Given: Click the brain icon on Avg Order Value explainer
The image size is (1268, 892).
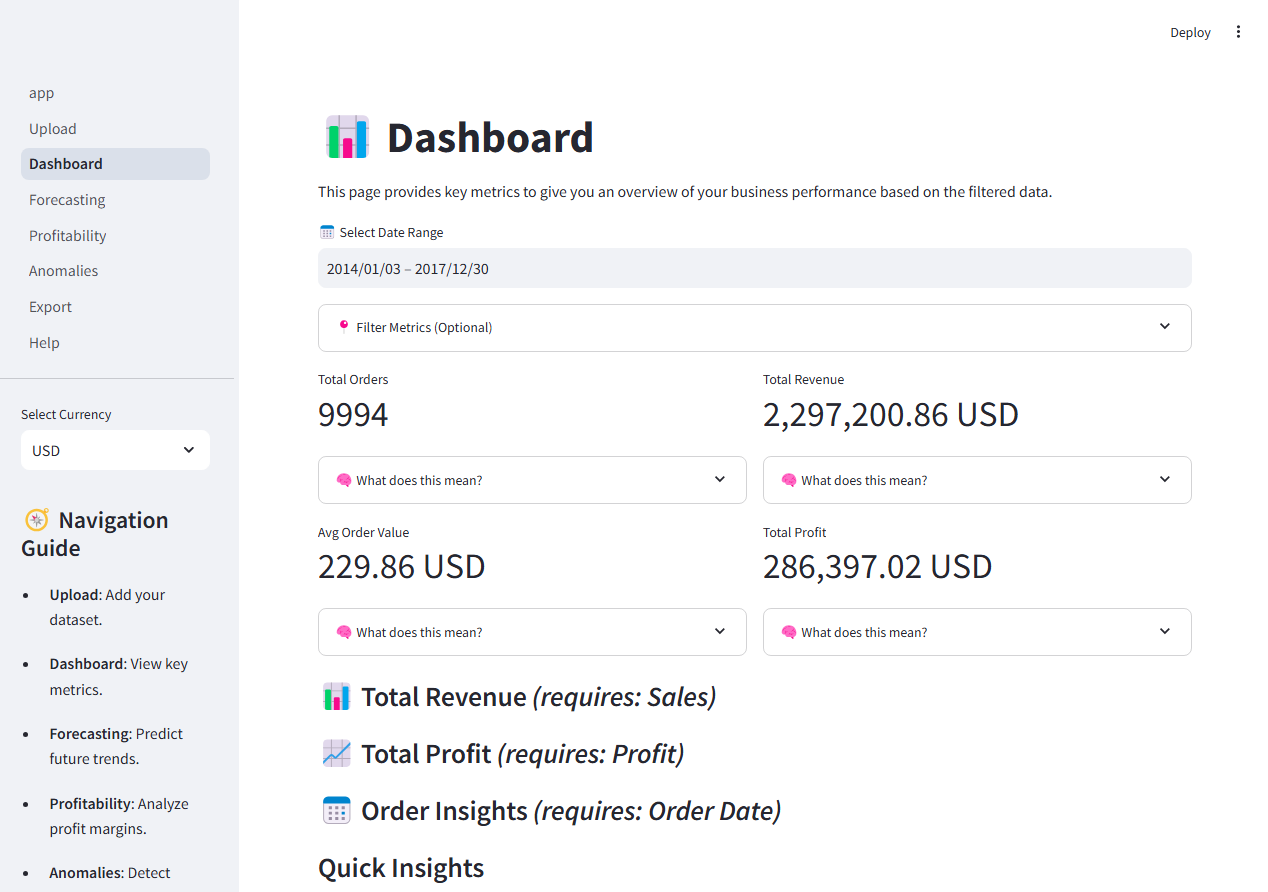Looking at the screenshot, I should pyautogui.click(x=344, y=631).
